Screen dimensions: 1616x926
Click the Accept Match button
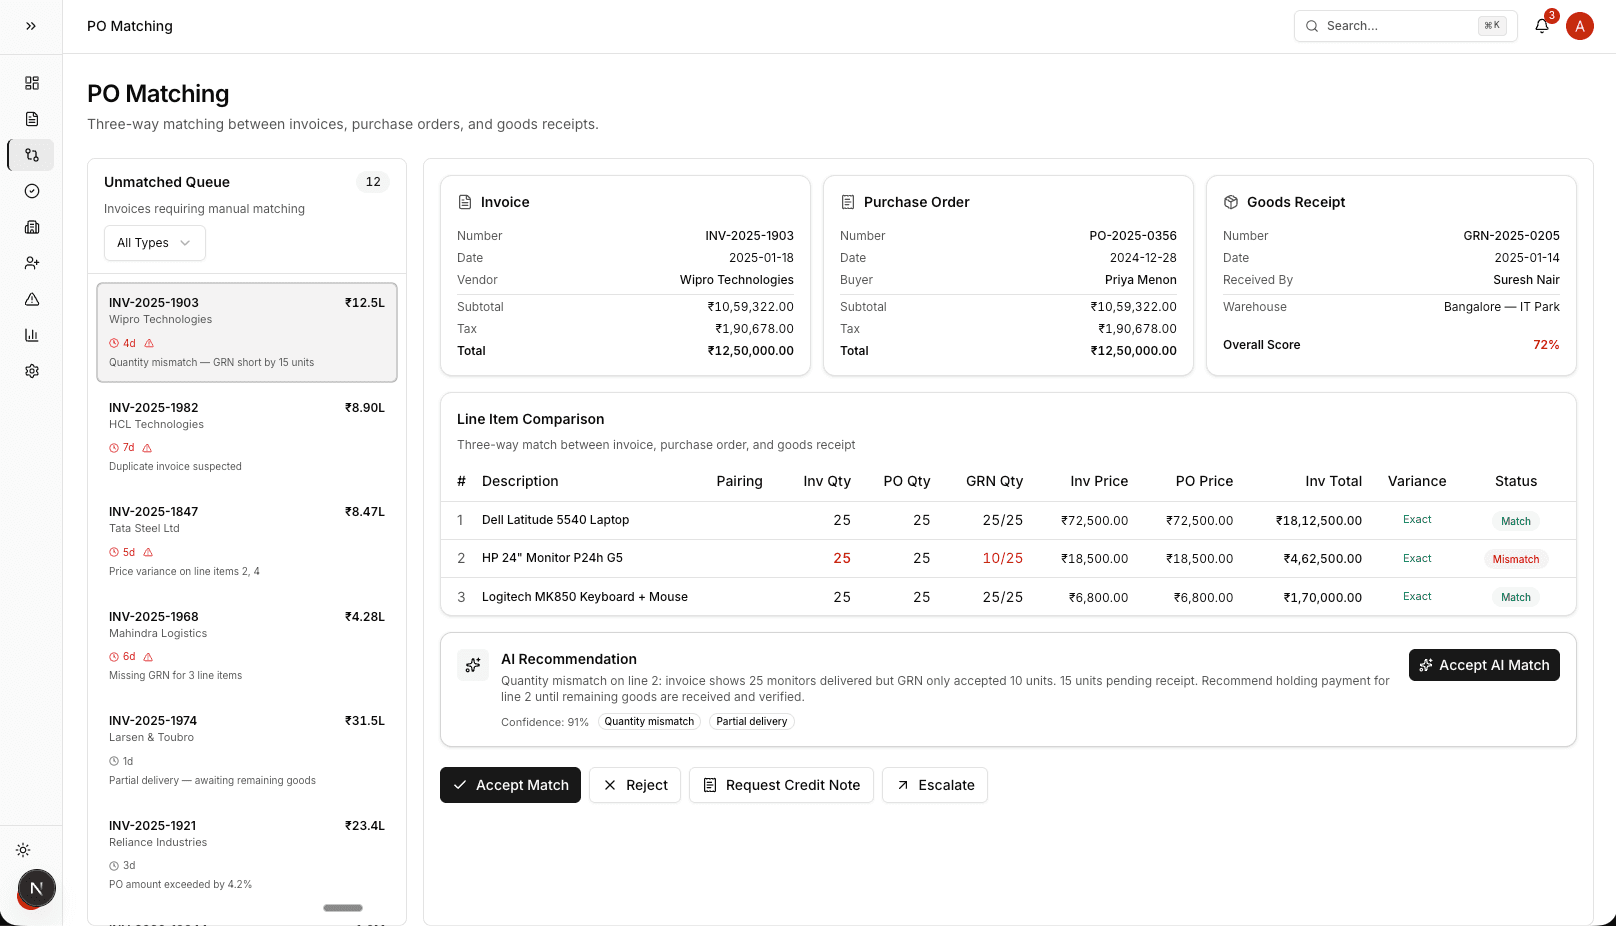510,785
